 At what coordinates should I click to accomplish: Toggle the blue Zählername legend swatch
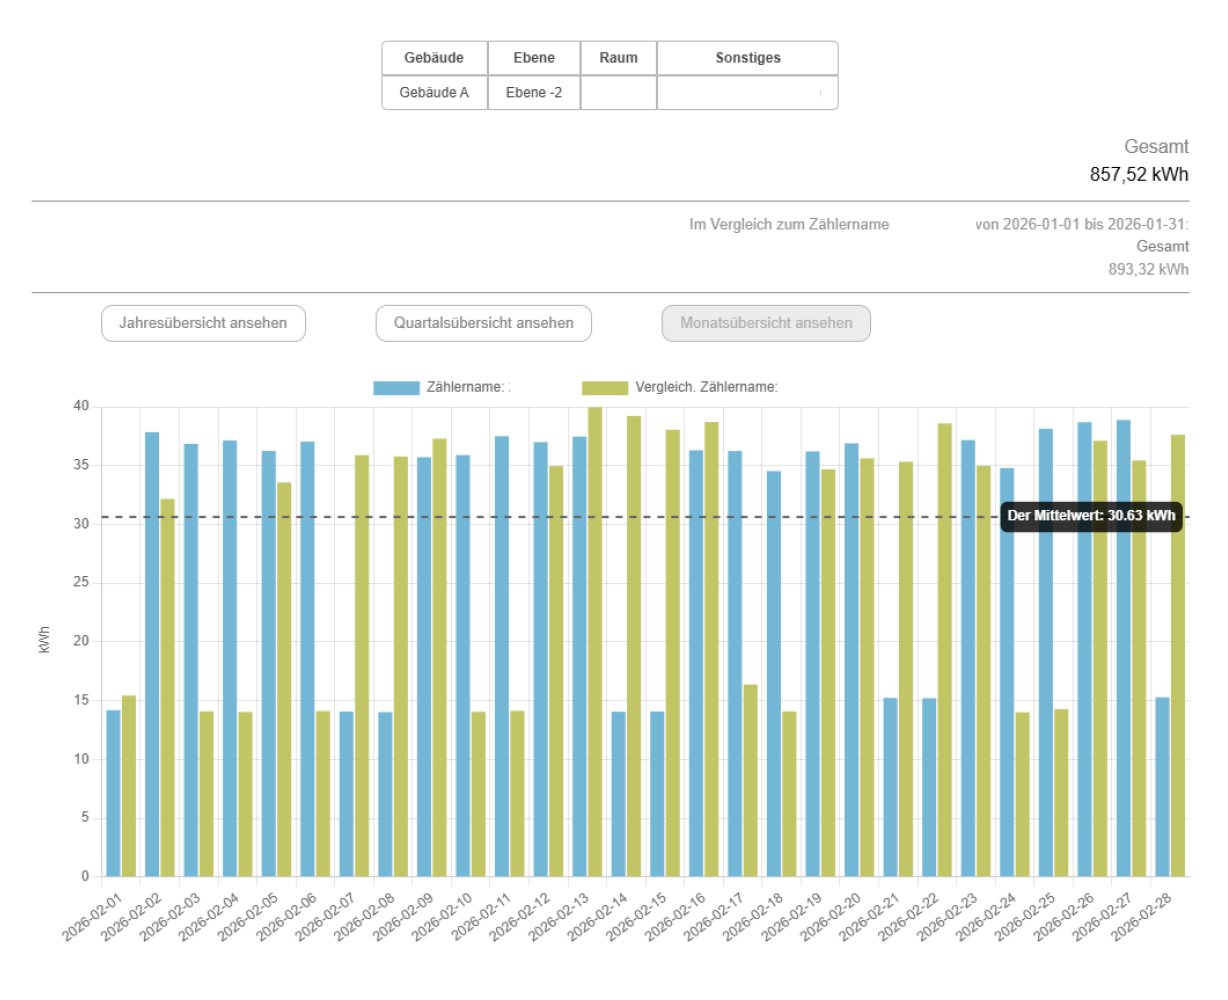click(x=396, y=388)
